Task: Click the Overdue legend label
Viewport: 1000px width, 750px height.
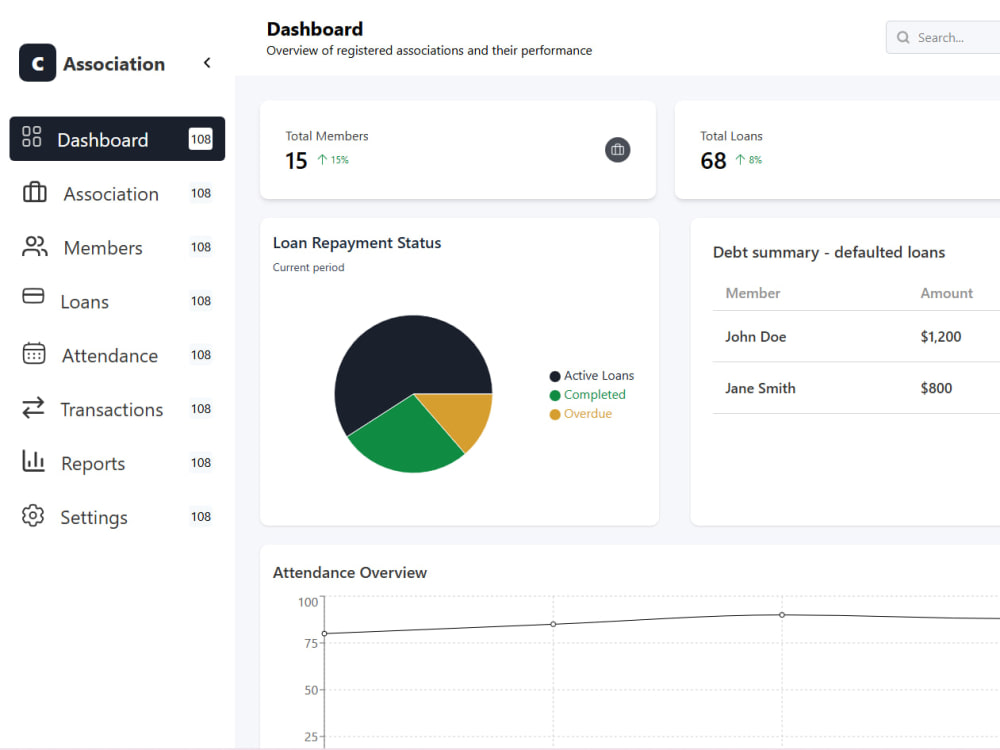Action: click(x=588, y=414)
